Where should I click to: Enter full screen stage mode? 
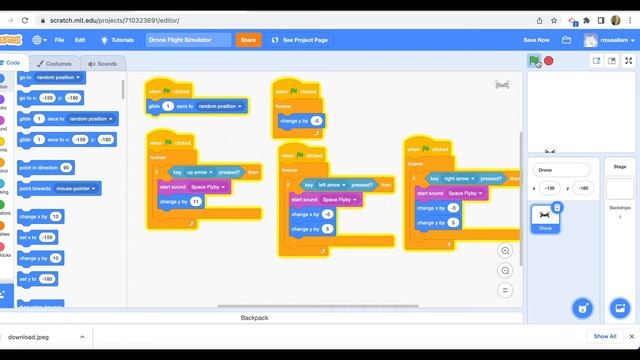[629, 61]
